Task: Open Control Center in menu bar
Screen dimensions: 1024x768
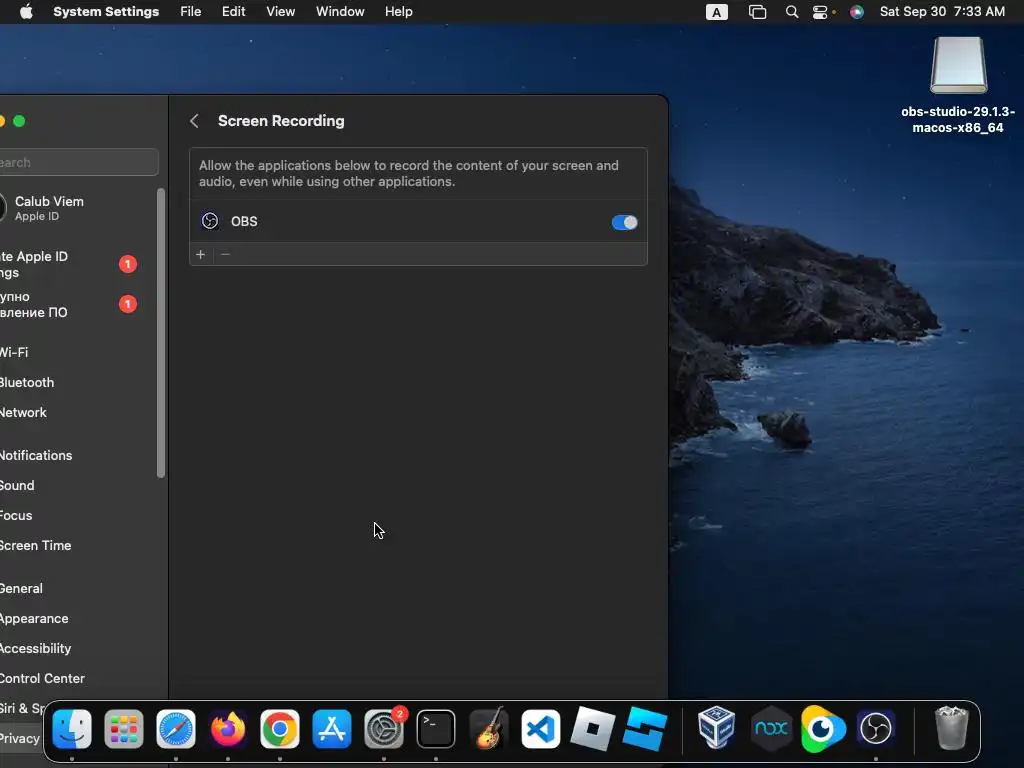Action: pos(821,12)
